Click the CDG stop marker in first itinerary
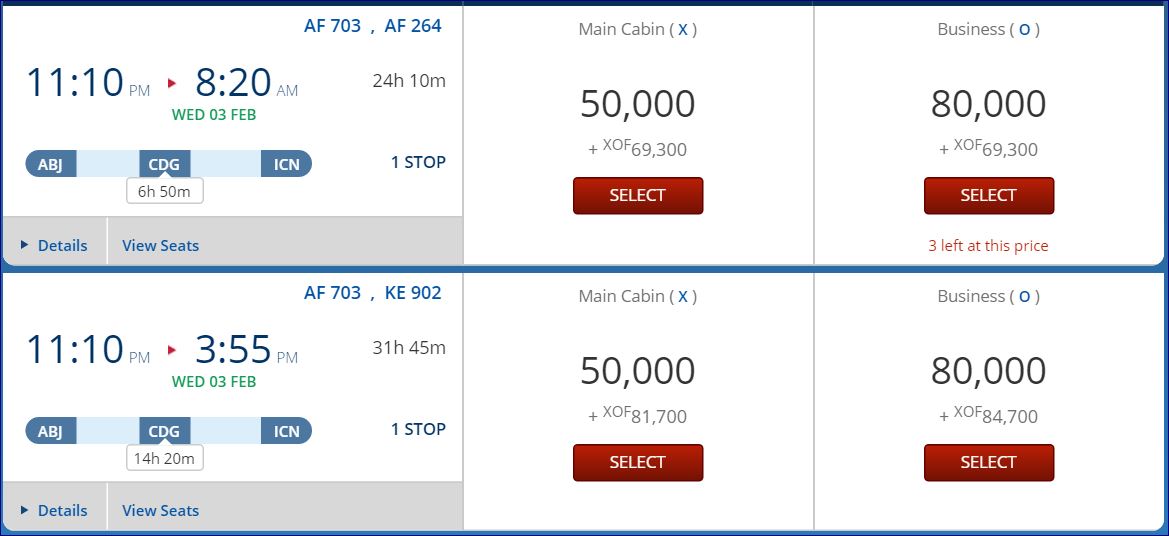Image resolution: width=1169 pixels, height=536 pixels. click(164, 164)
